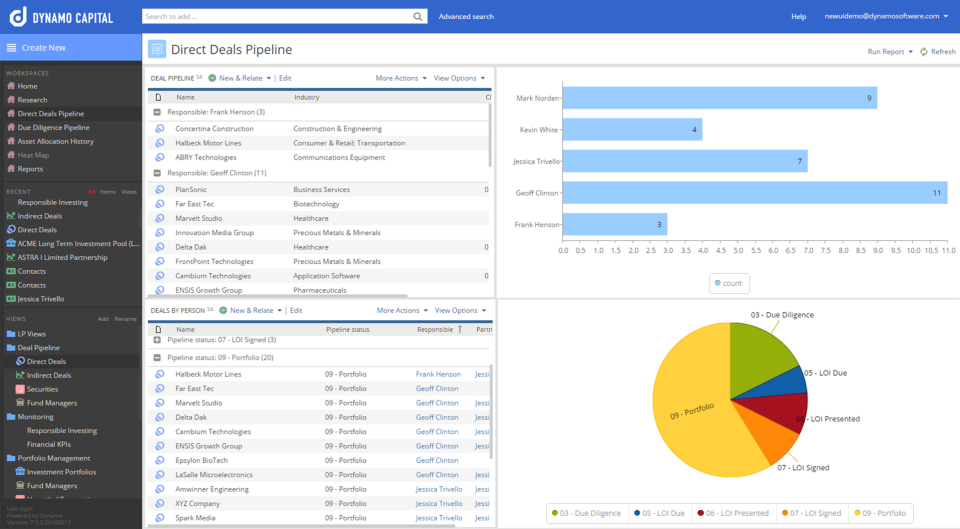Viewport: 960px width, 529px height.
Task: Expand Pipeline status 07 - LOI Signed group
Action: coord(157,340)
